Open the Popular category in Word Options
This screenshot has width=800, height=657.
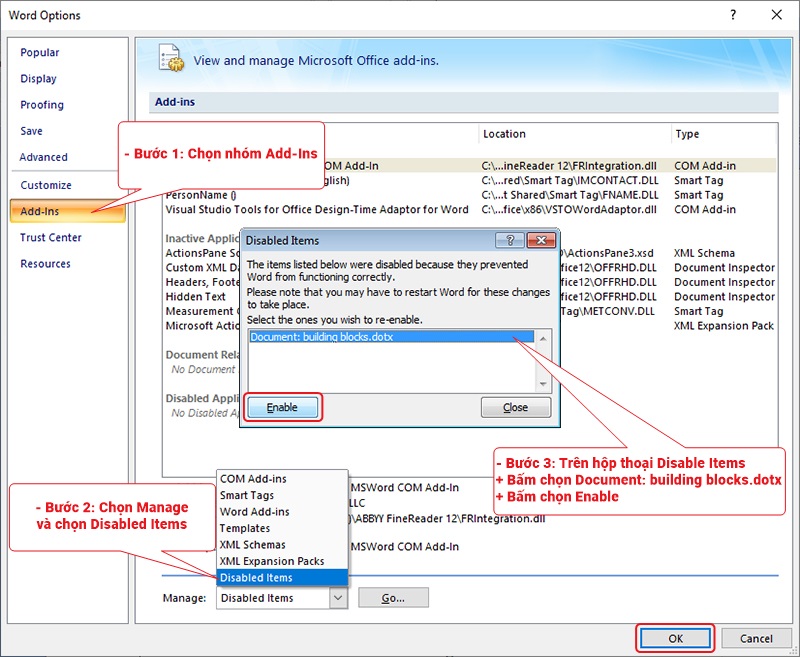[39, 53]
